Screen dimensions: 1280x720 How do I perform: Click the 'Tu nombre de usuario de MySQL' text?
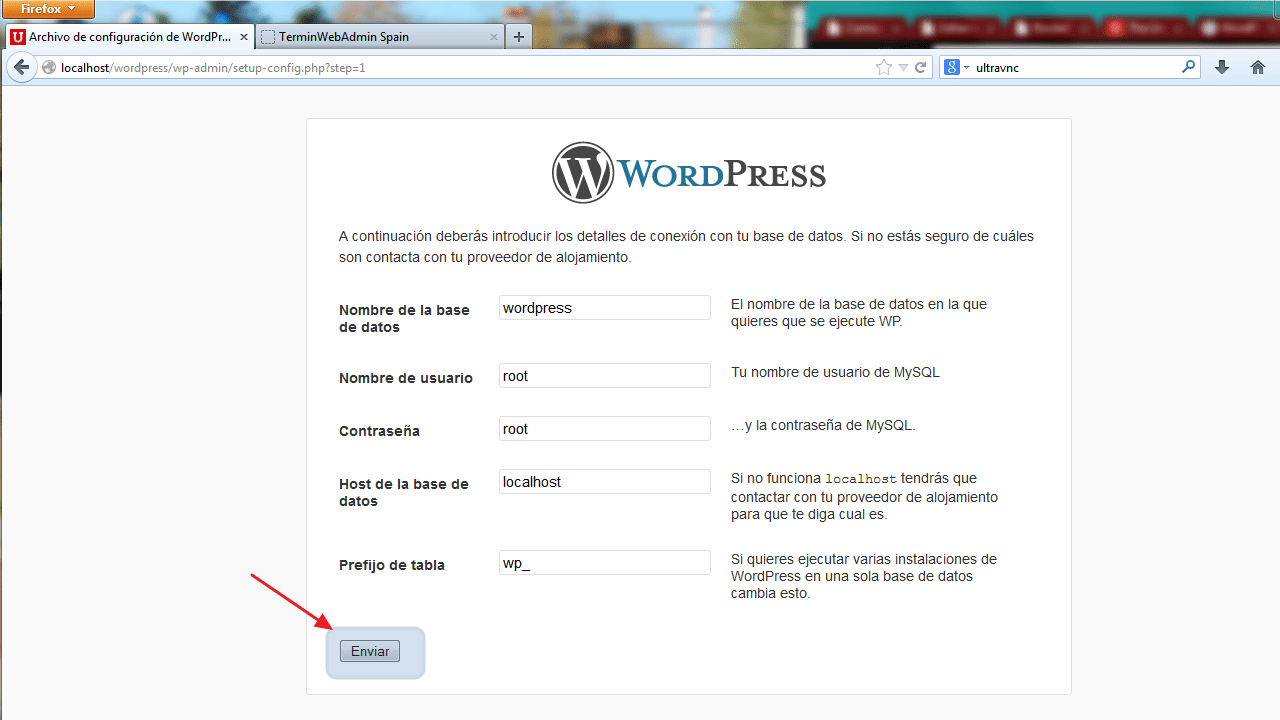coord(835,372)
